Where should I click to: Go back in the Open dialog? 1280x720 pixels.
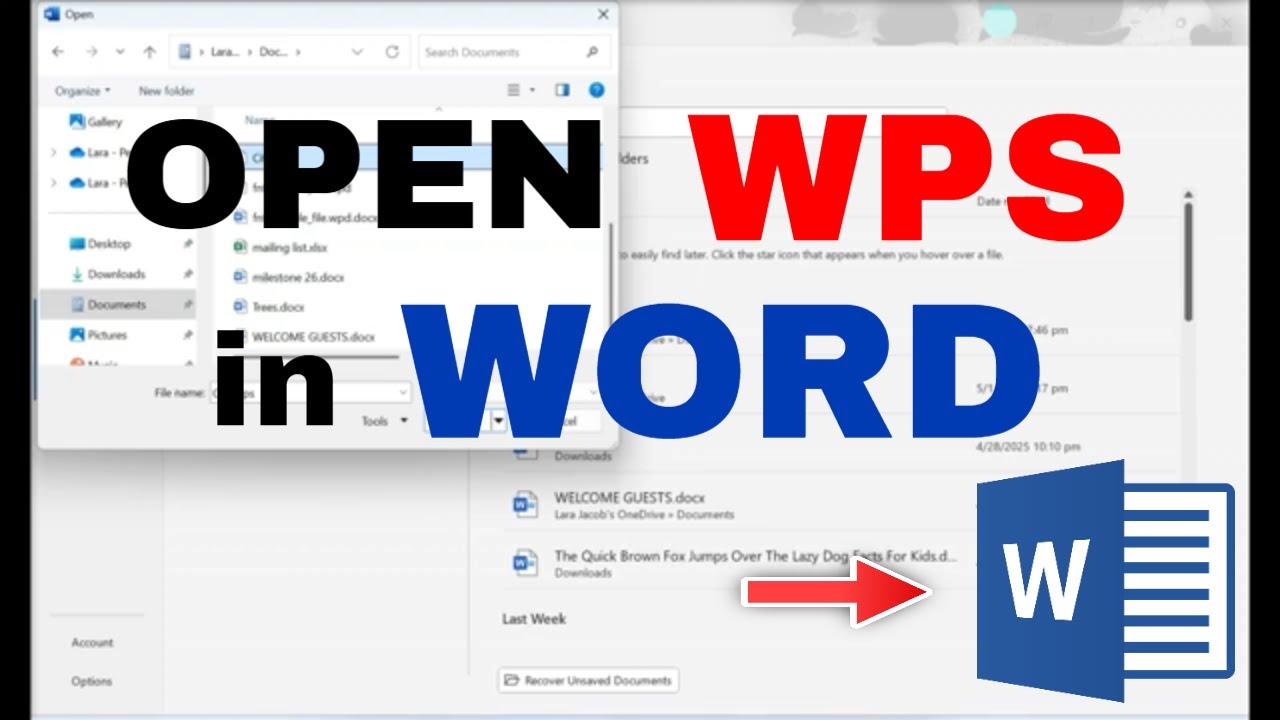coord(58,52)
